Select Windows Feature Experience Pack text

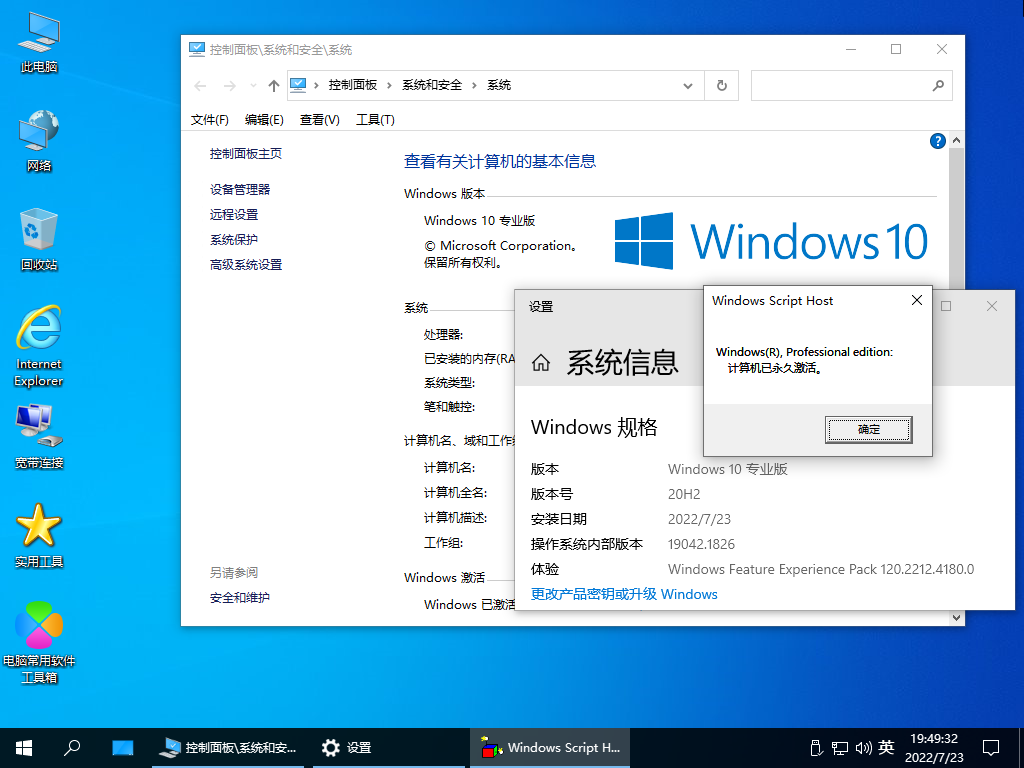(x=821, y=569)
